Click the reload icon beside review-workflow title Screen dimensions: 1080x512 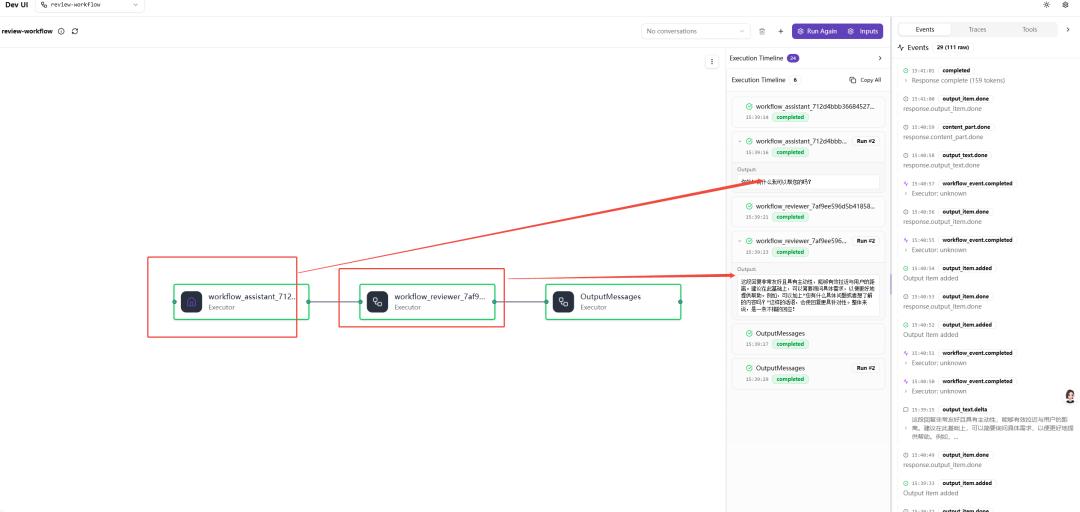(75, 31)
